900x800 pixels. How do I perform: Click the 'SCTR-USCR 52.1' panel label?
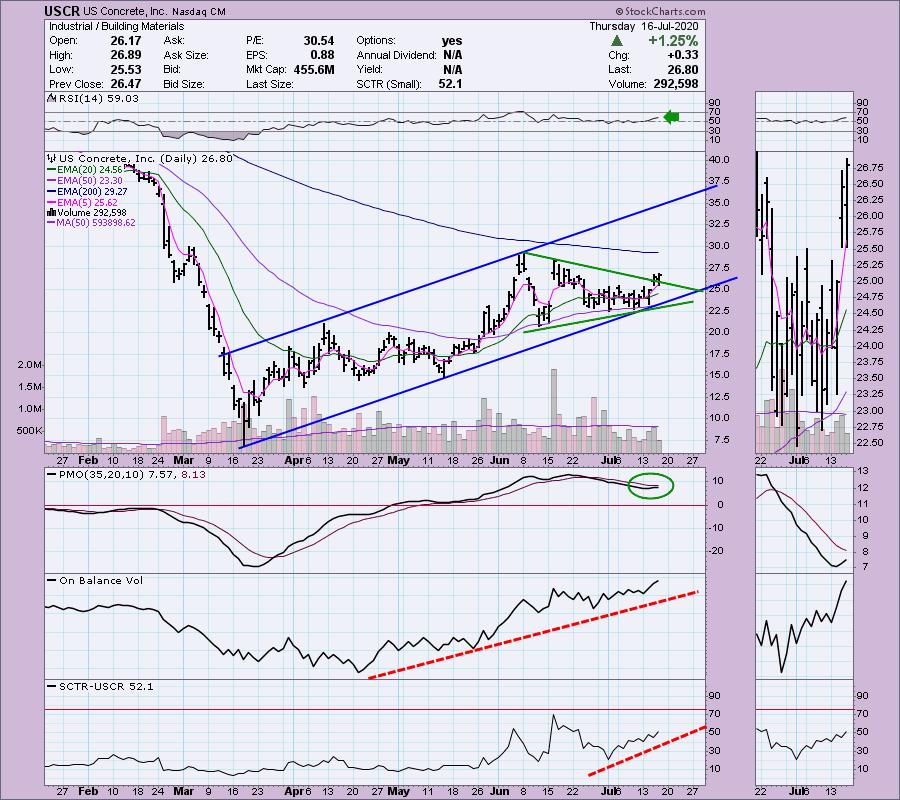click(106, 686)
